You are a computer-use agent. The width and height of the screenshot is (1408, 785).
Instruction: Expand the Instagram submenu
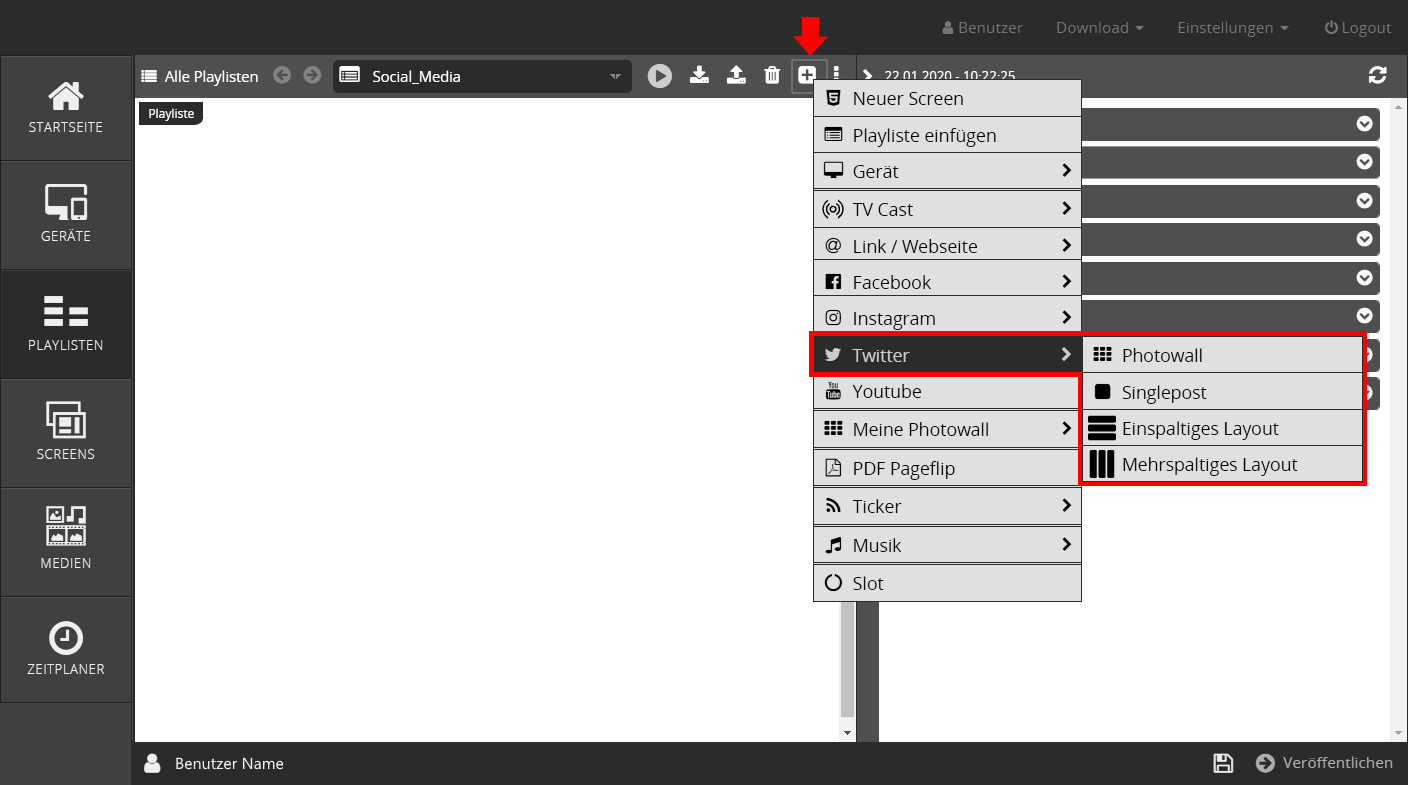947,318
